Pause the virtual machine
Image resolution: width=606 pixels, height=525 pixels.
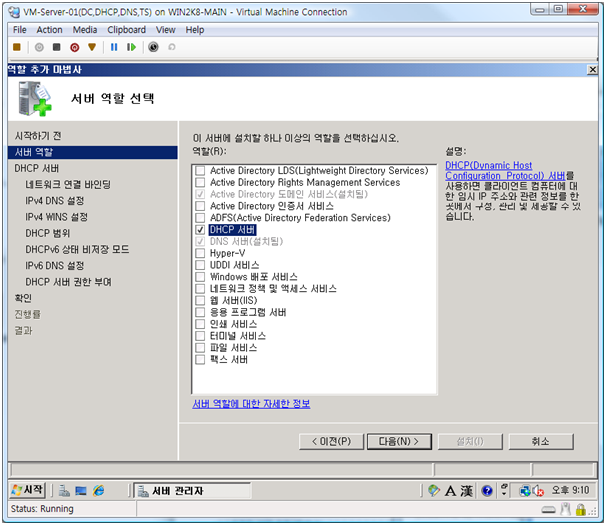coord(114,47)
